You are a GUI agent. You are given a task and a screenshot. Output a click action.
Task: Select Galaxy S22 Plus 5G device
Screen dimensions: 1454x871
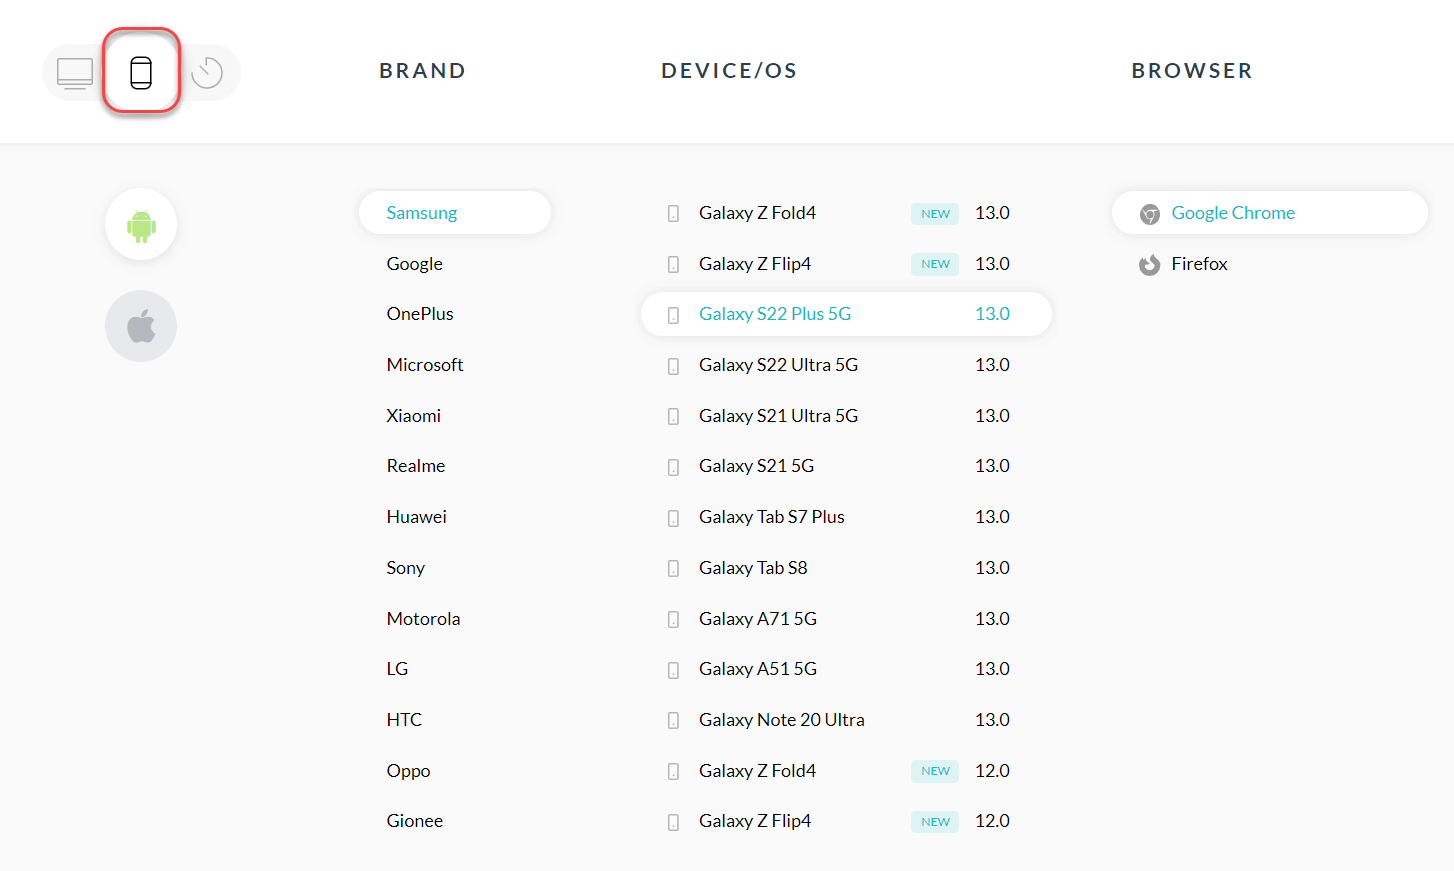(x=775, y=314)
